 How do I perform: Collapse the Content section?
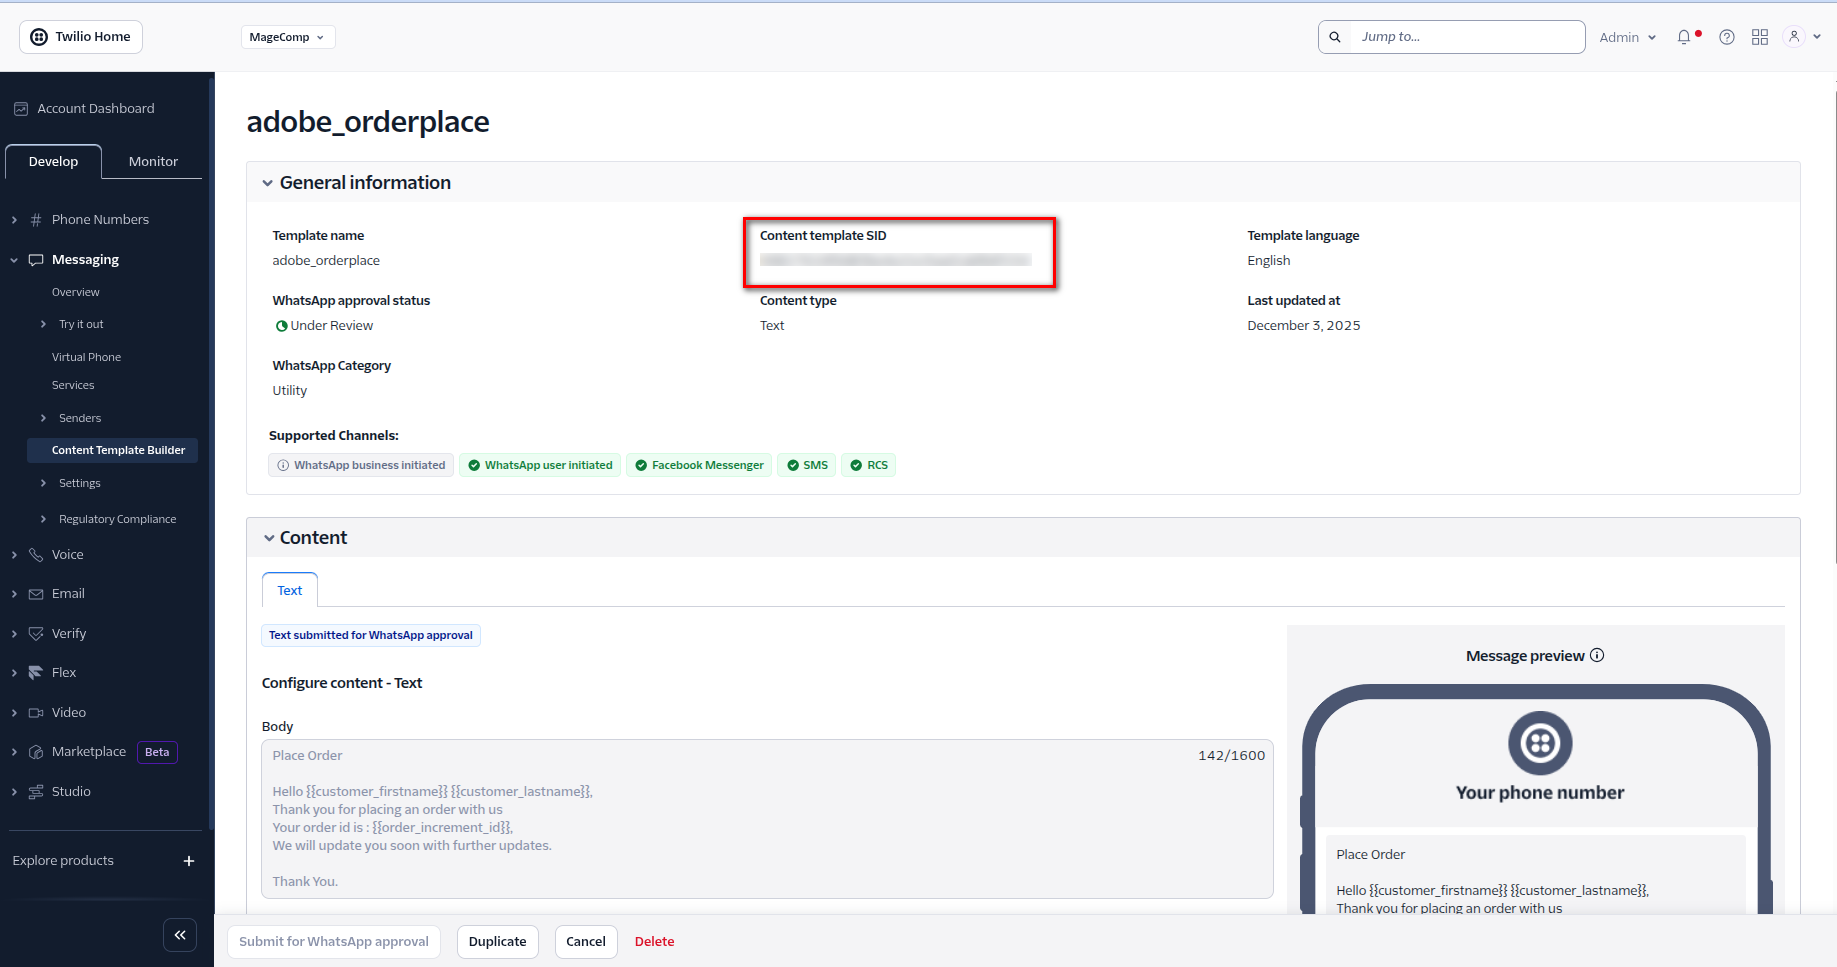[269, 538]
